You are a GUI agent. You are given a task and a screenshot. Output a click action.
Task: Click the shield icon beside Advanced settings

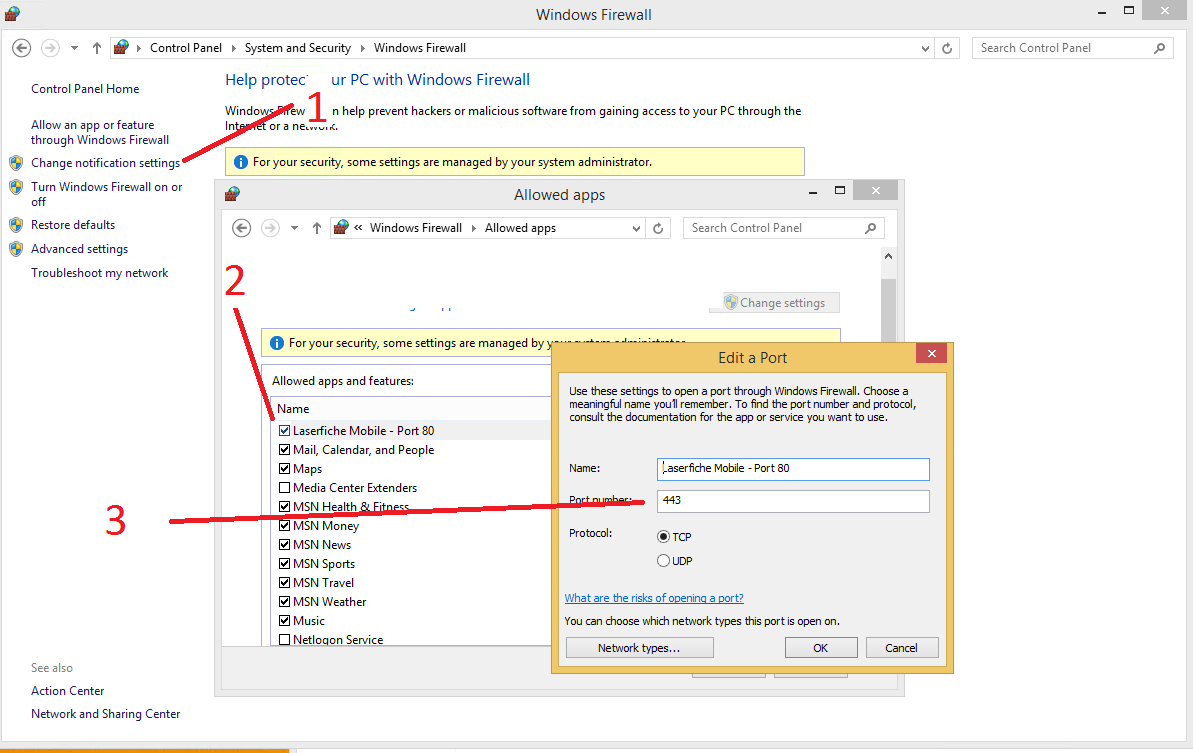click(x=16, y=249)
